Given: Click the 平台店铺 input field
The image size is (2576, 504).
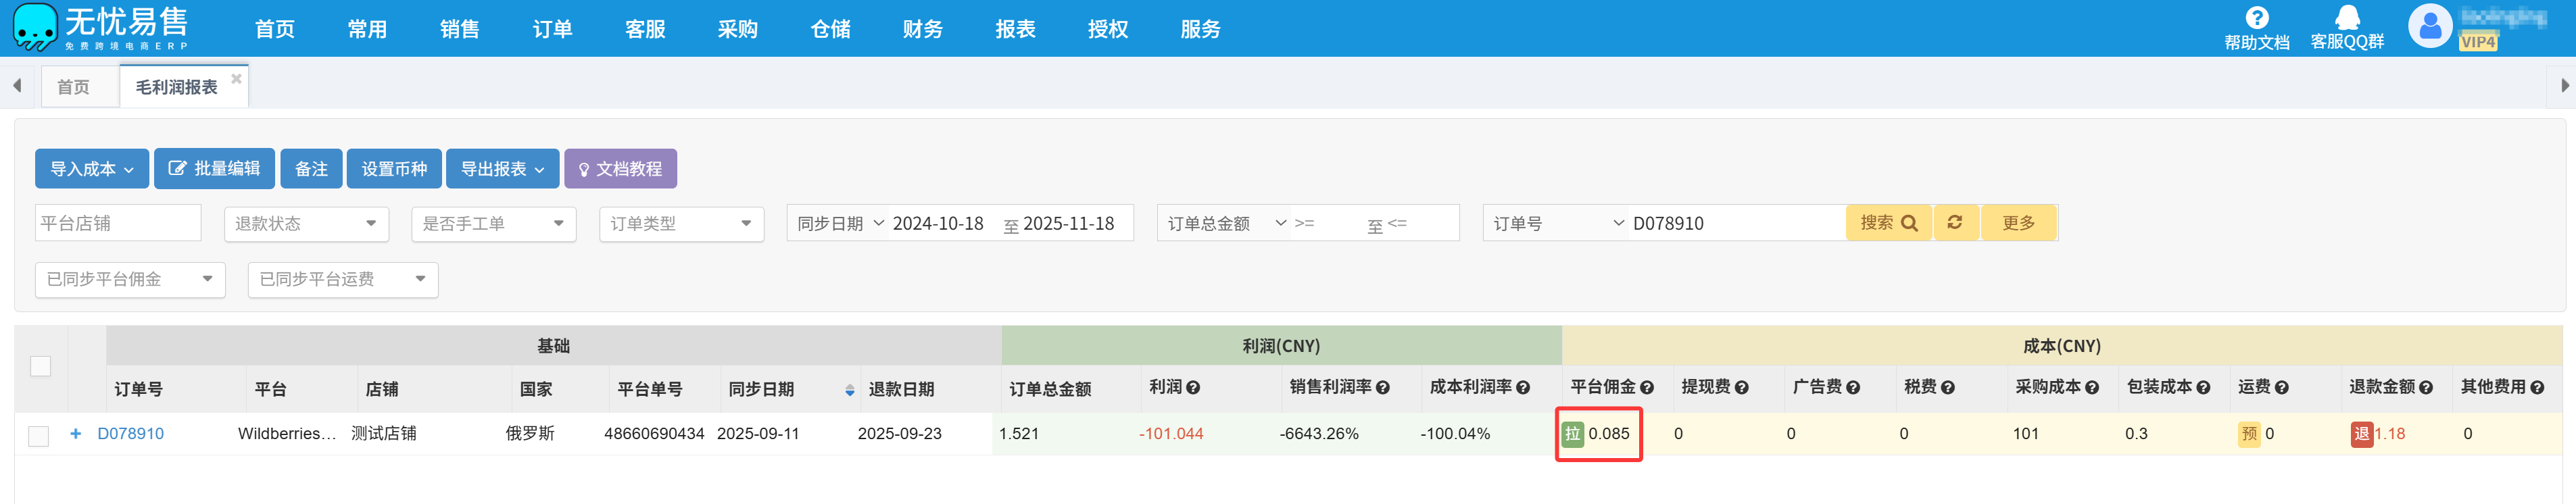Looking at the screenshot, I should 118,224.
